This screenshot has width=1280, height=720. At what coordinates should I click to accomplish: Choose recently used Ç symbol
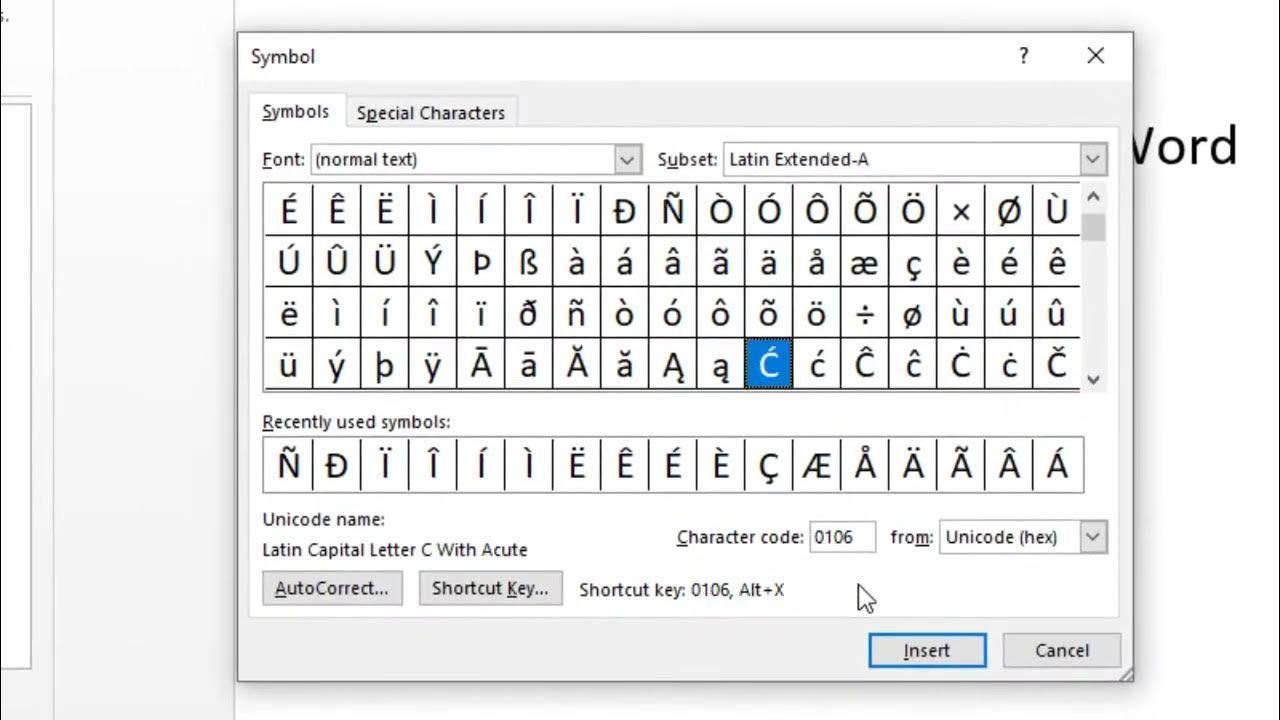pos(769,466)
